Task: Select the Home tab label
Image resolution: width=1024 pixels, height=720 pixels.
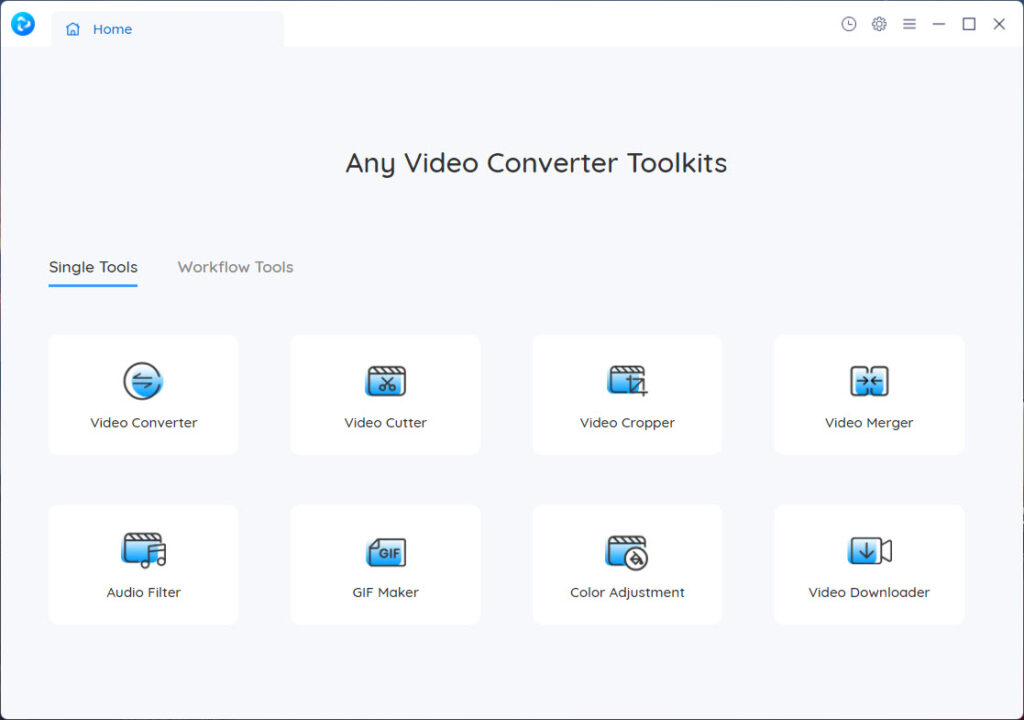Action: point(112,29)
